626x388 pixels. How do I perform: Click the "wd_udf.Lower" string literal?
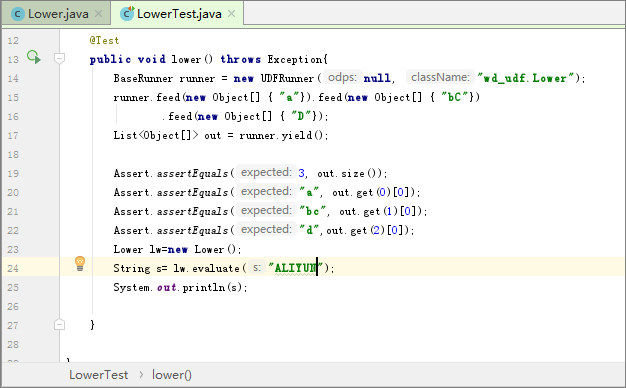click(525, 78)
